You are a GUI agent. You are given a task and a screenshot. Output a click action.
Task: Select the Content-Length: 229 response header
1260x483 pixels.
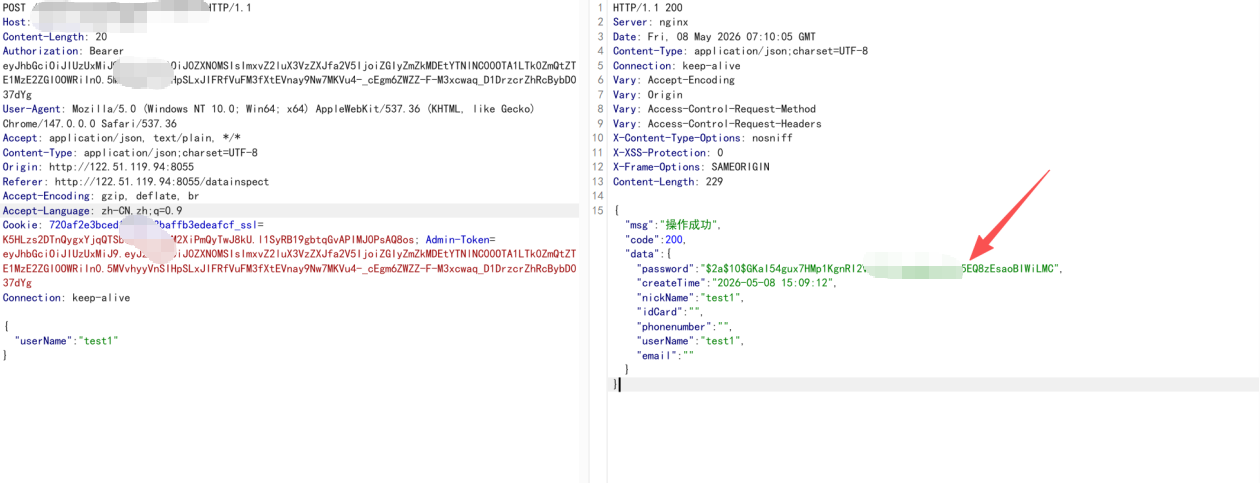coord(668,182)
